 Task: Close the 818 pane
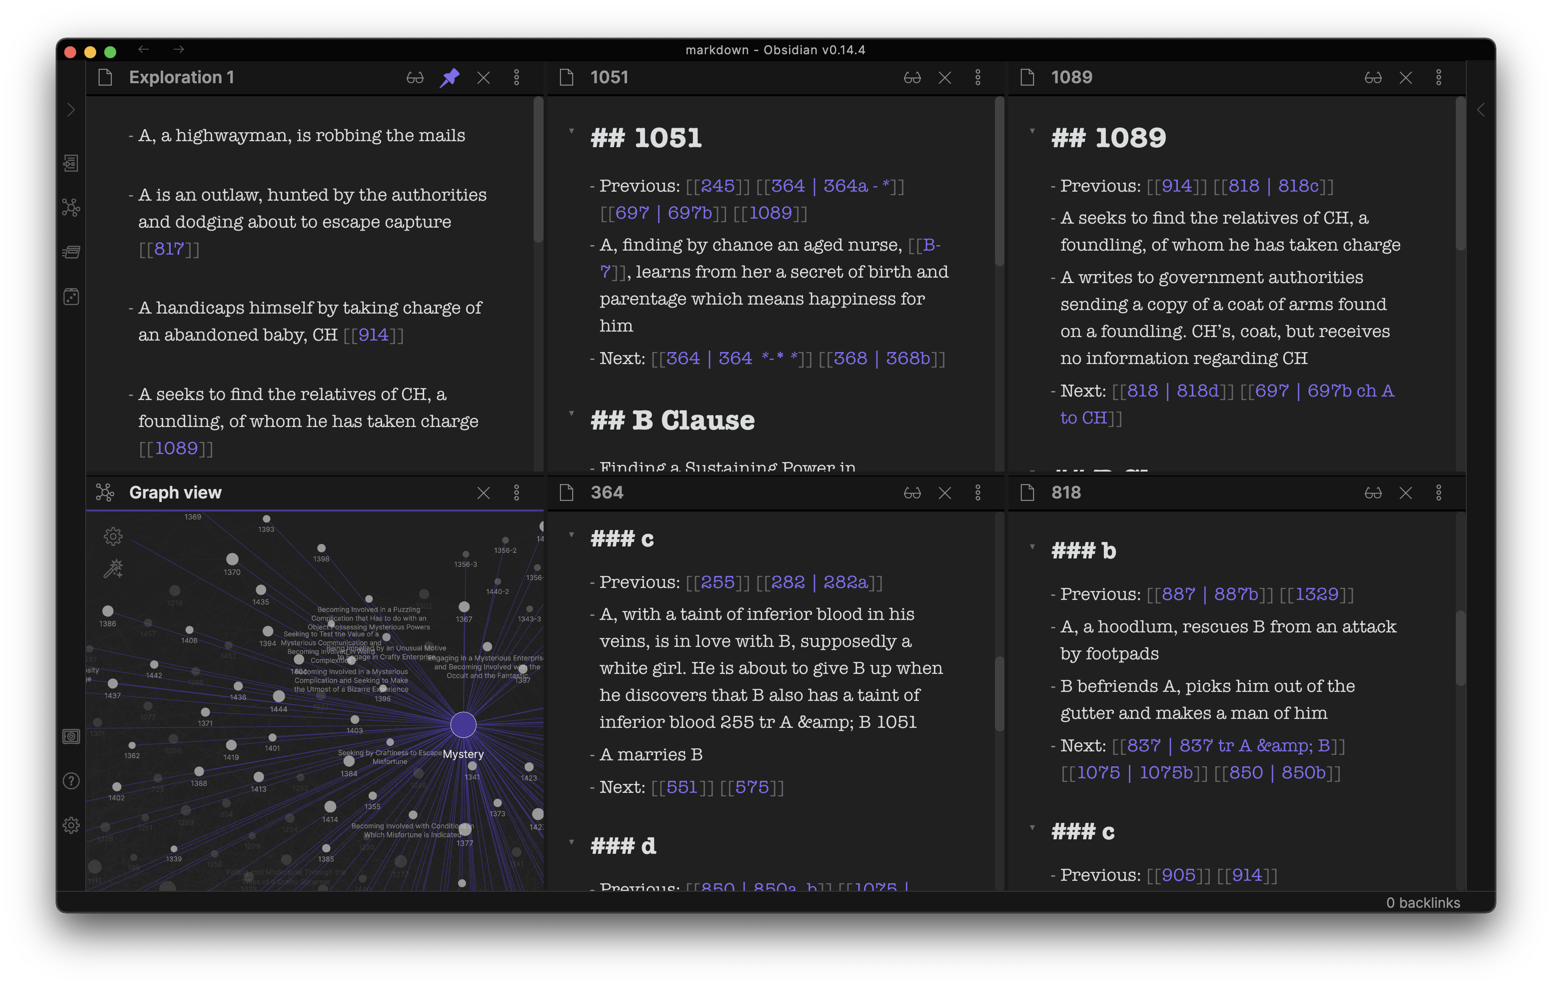pyautogui.click(x=1406, y=493)
